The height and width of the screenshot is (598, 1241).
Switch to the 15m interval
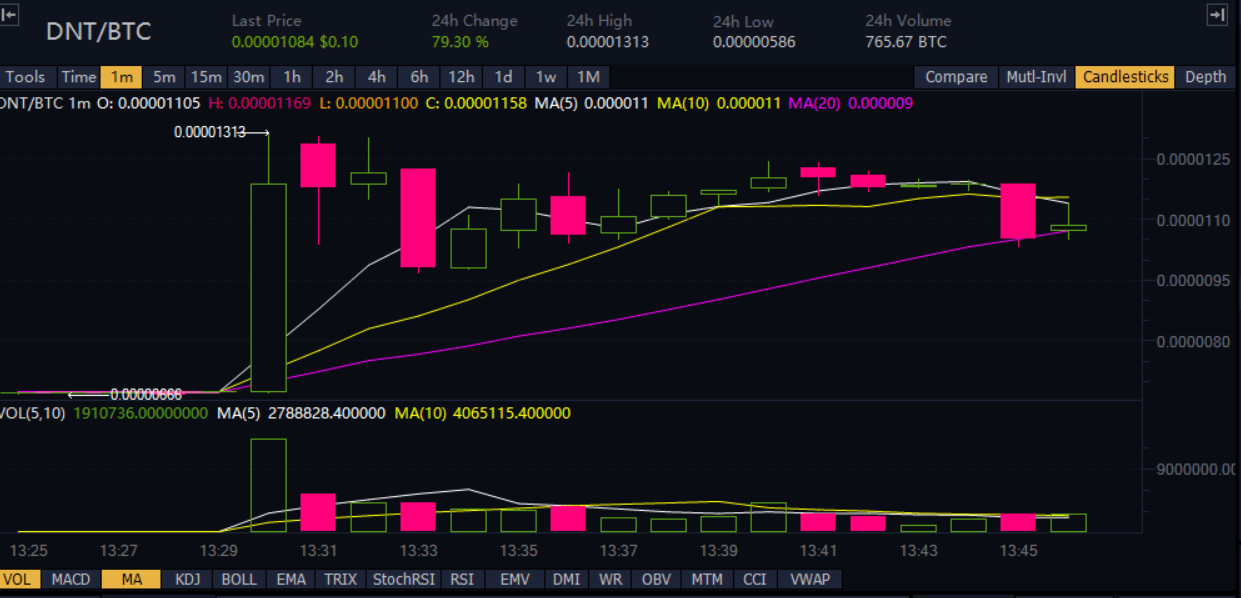tap(206, 77)
